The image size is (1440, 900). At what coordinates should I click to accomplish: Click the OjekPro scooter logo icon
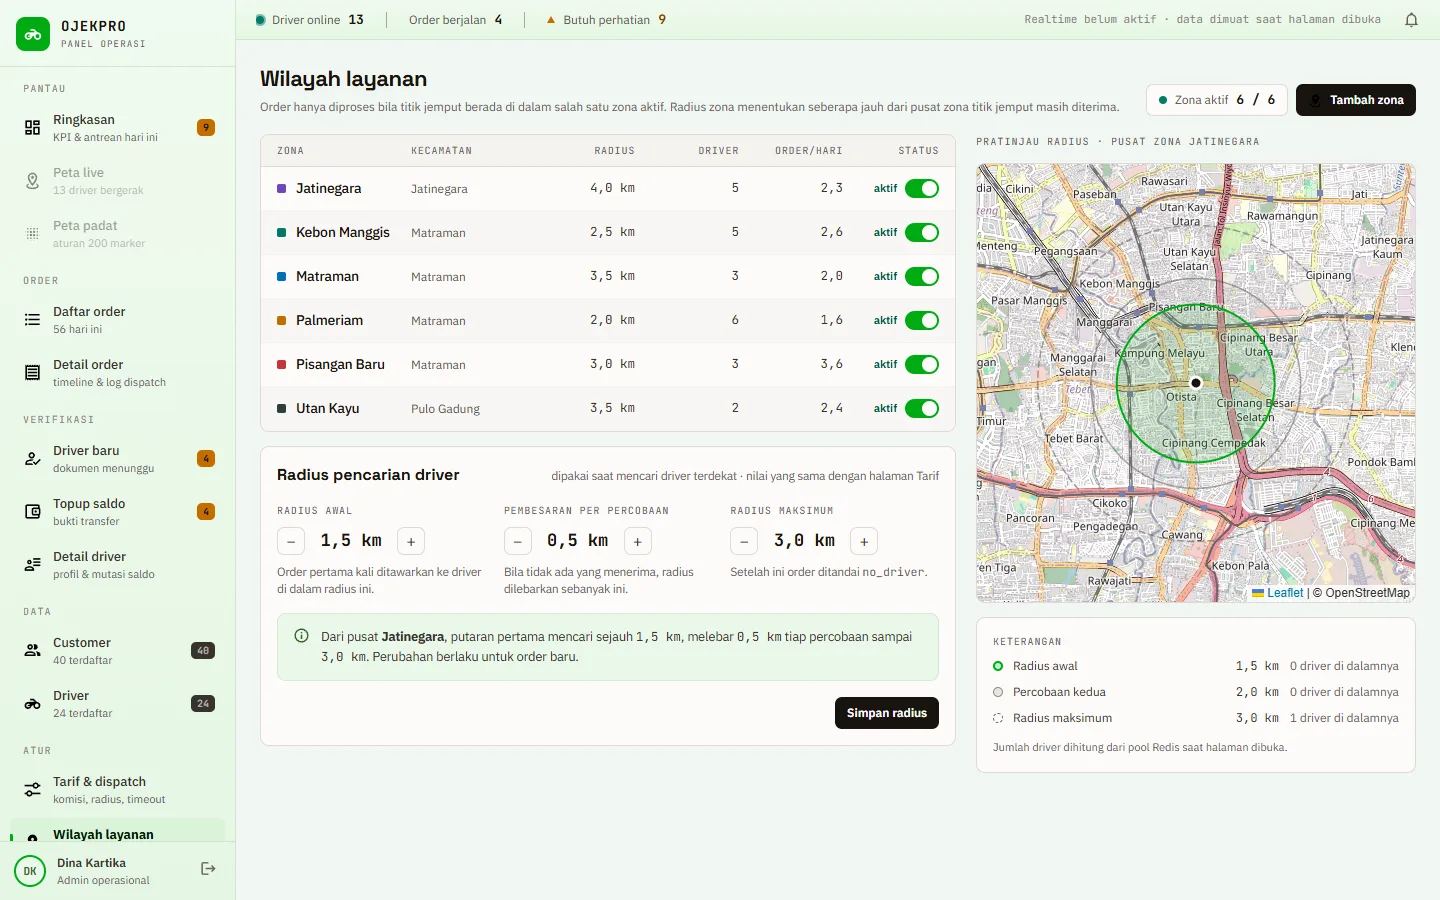pos(33,34)
